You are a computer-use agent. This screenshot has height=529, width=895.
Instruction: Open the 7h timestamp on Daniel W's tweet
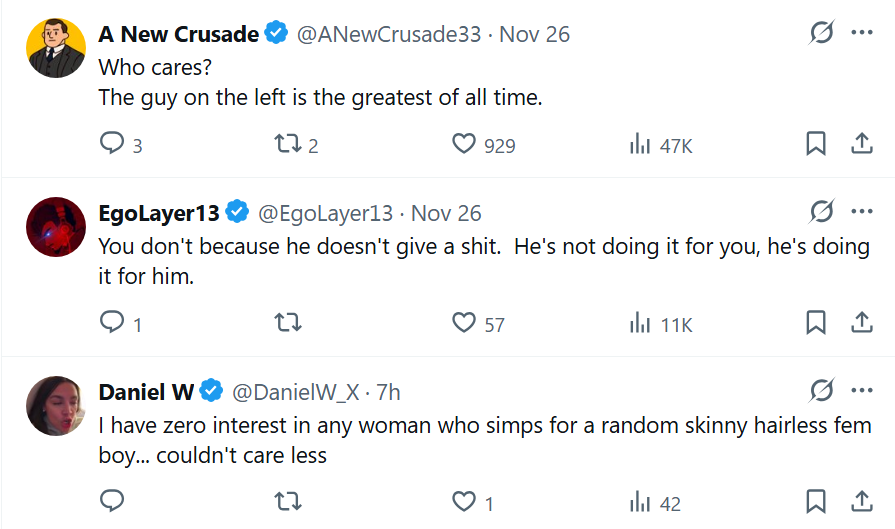coord(388,393)
